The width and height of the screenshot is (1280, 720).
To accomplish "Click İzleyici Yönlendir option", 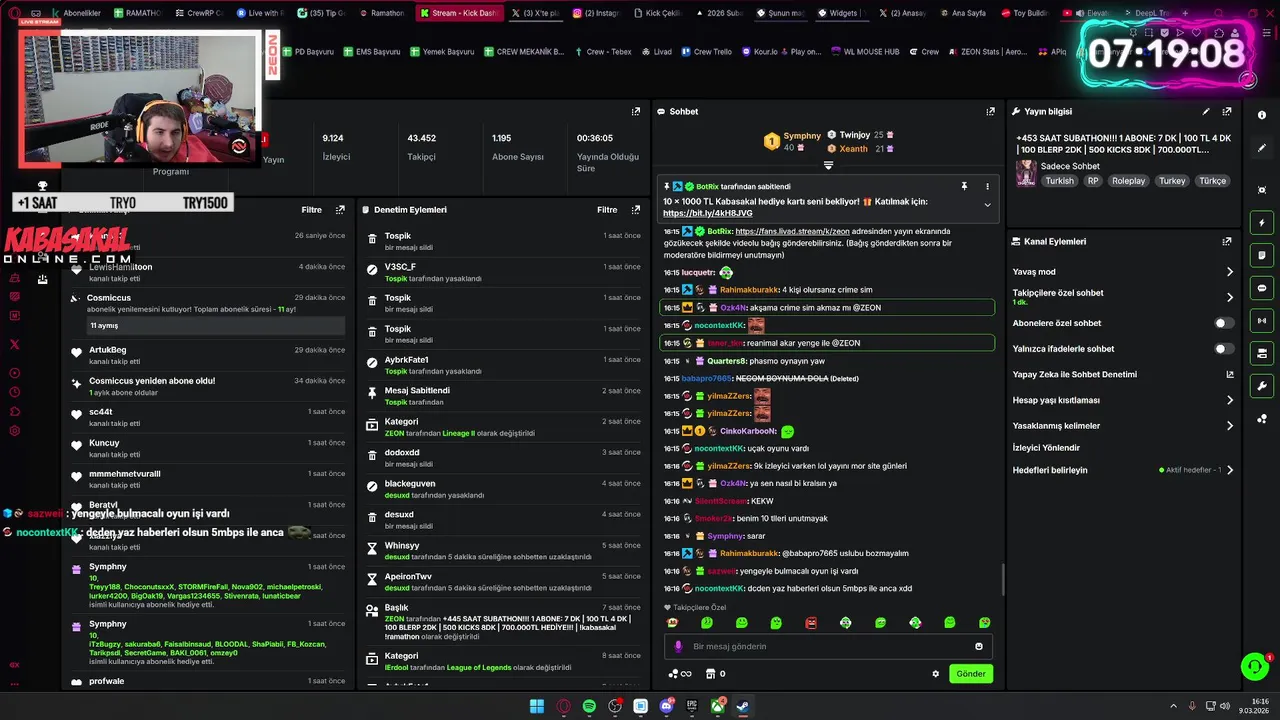I will click(x=1046, y=448).
